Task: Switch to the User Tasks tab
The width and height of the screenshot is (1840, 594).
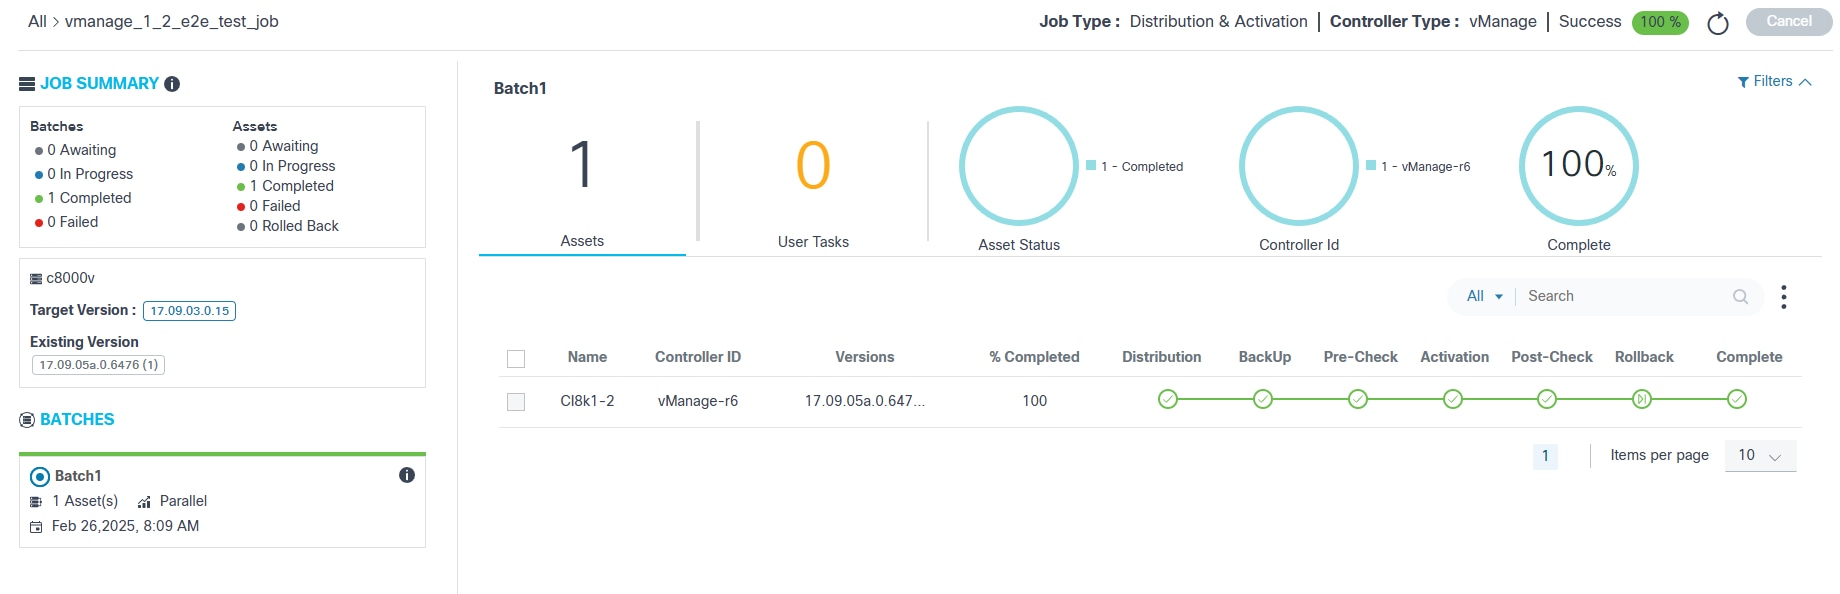Action: [813, 186]
